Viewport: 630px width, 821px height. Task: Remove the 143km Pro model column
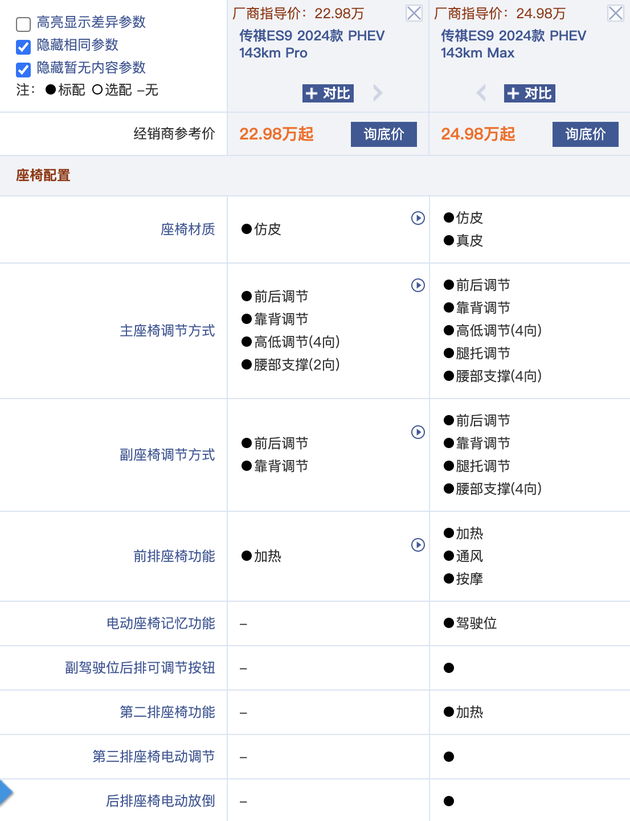tap(413, 13)
